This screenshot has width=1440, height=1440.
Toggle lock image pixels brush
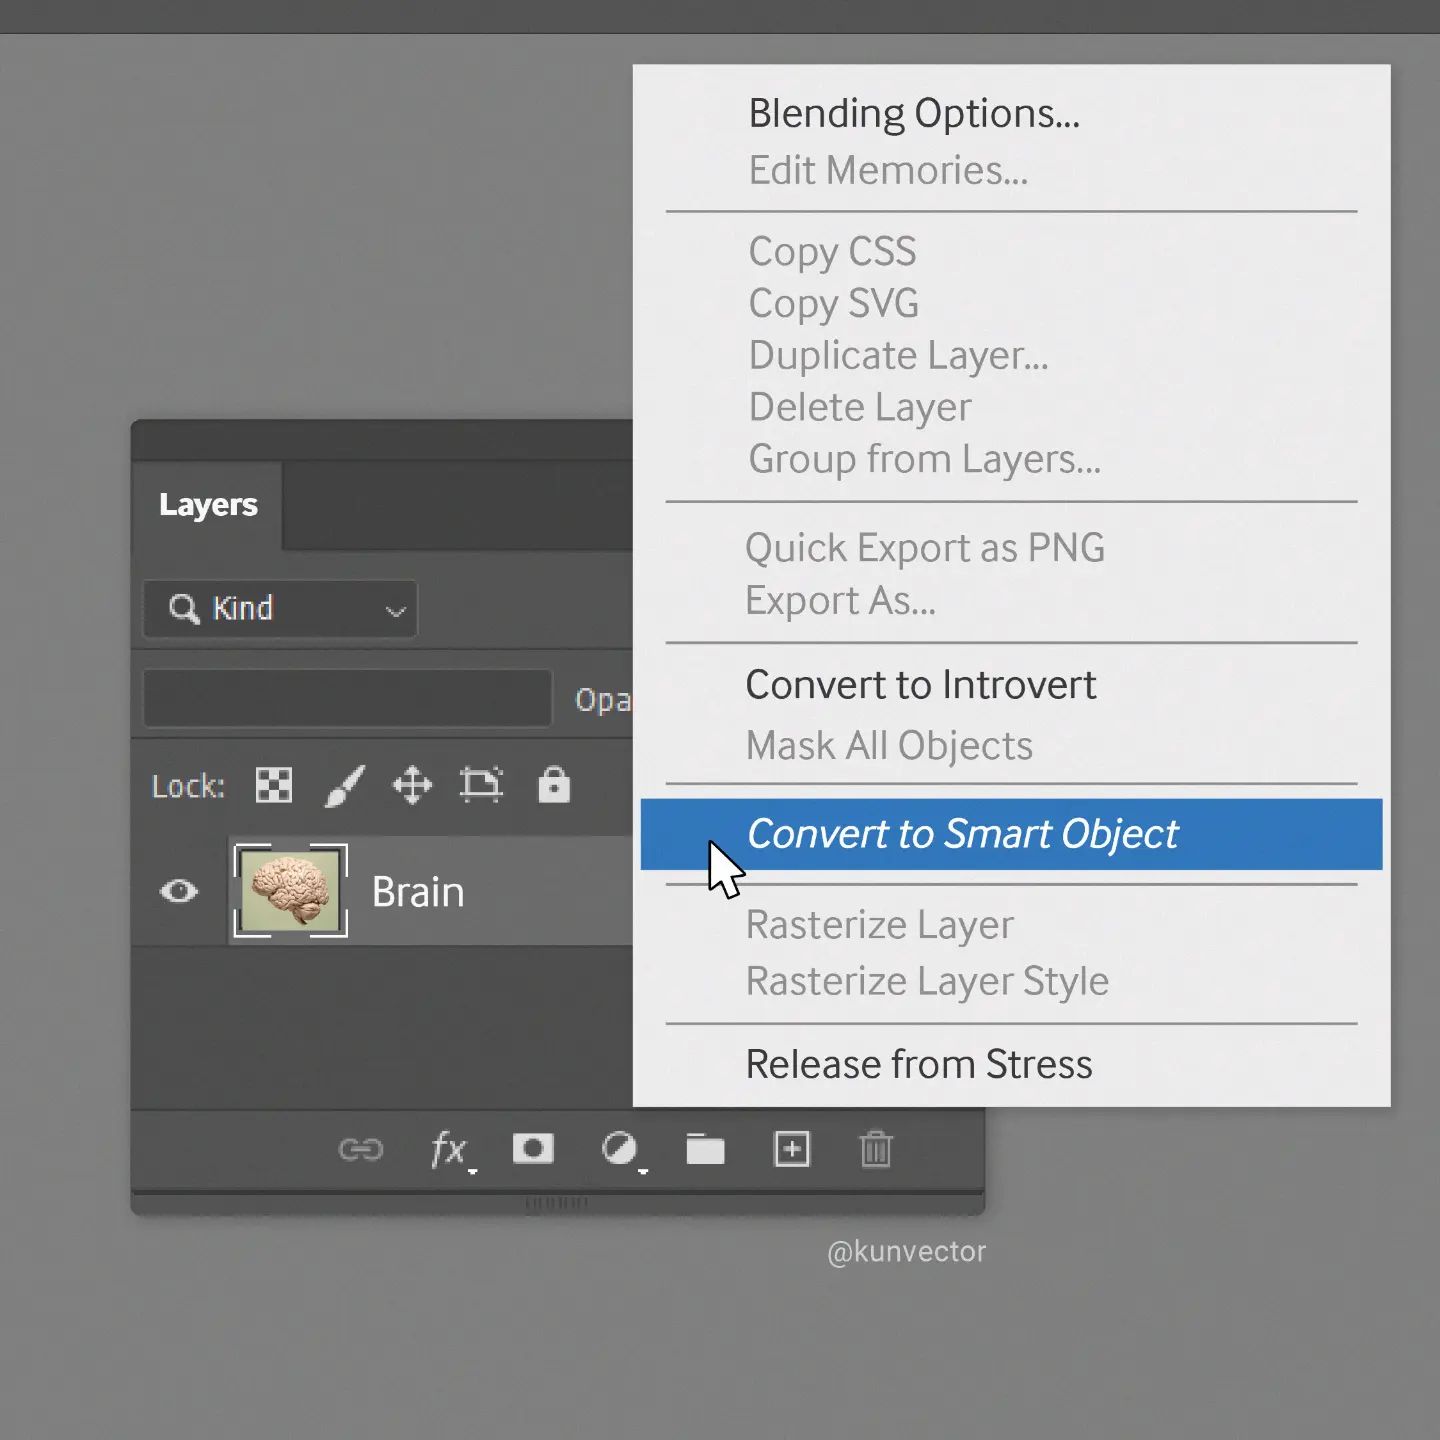click(x=345, y=786)
